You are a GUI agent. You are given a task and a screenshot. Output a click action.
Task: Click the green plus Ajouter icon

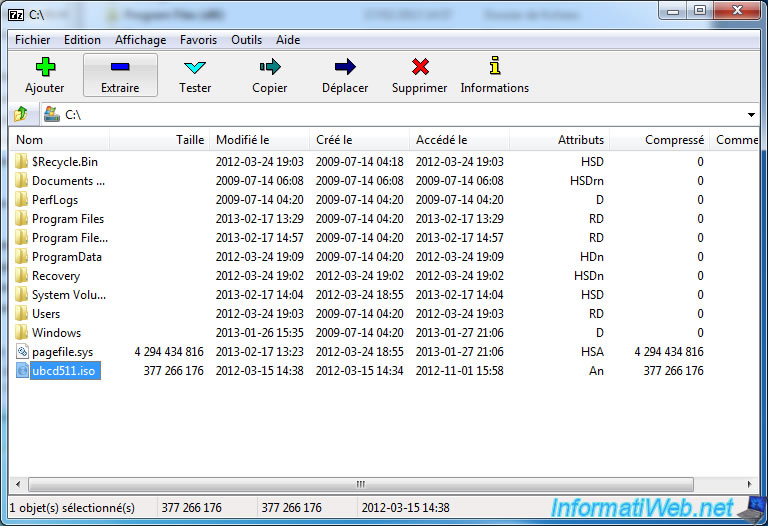coord(44,68)
